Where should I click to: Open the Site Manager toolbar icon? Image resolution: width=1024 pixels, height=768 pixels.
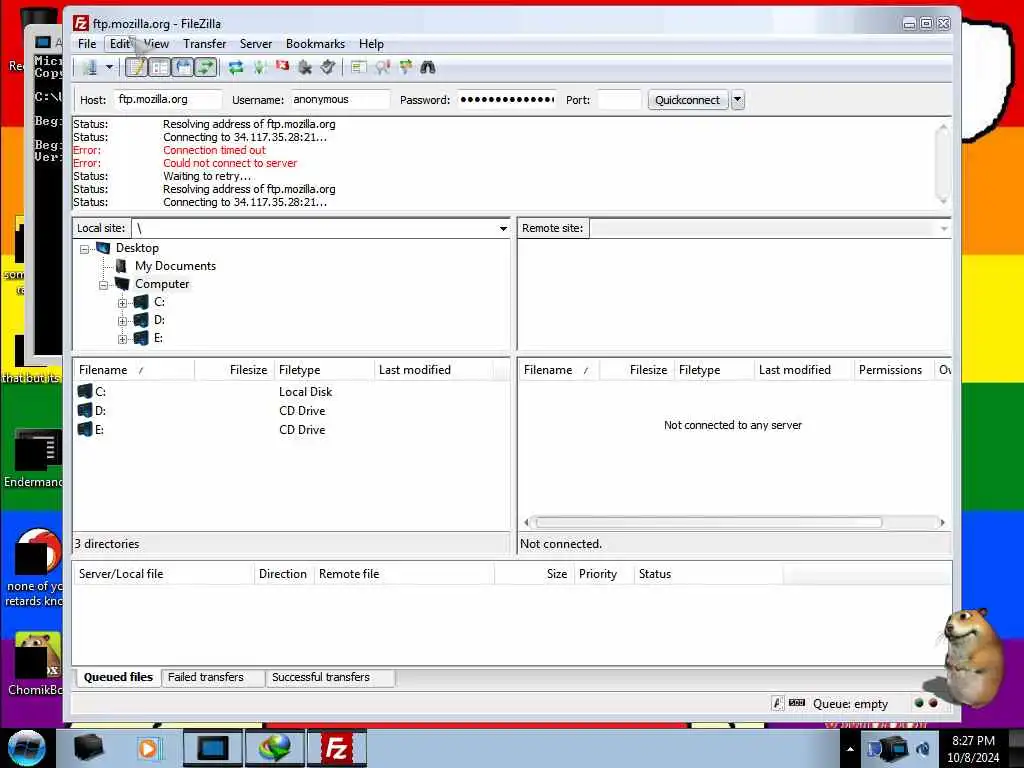(x=89, y=67)
